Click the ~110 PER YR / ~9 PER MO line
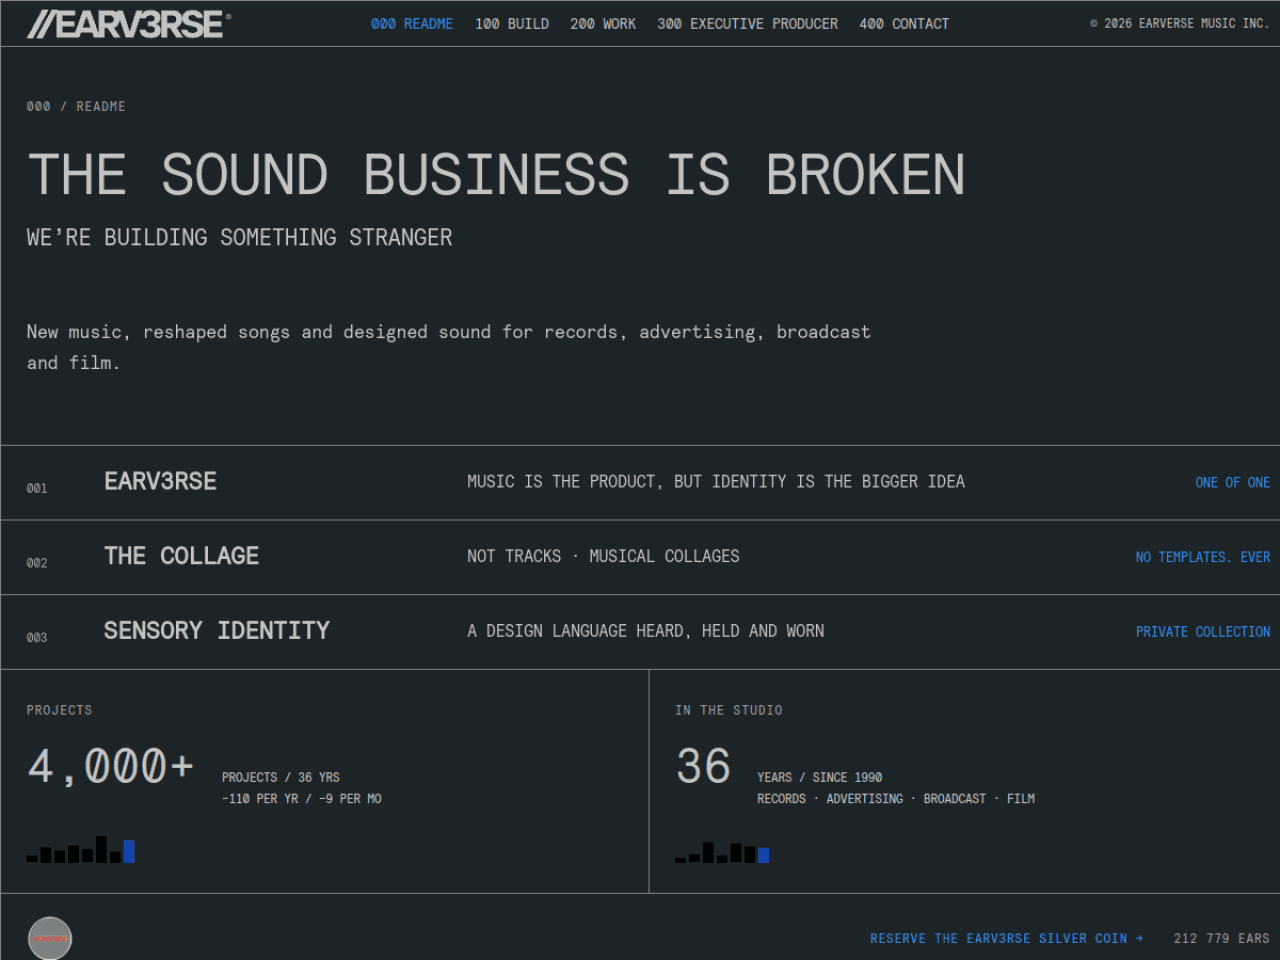 301,799
